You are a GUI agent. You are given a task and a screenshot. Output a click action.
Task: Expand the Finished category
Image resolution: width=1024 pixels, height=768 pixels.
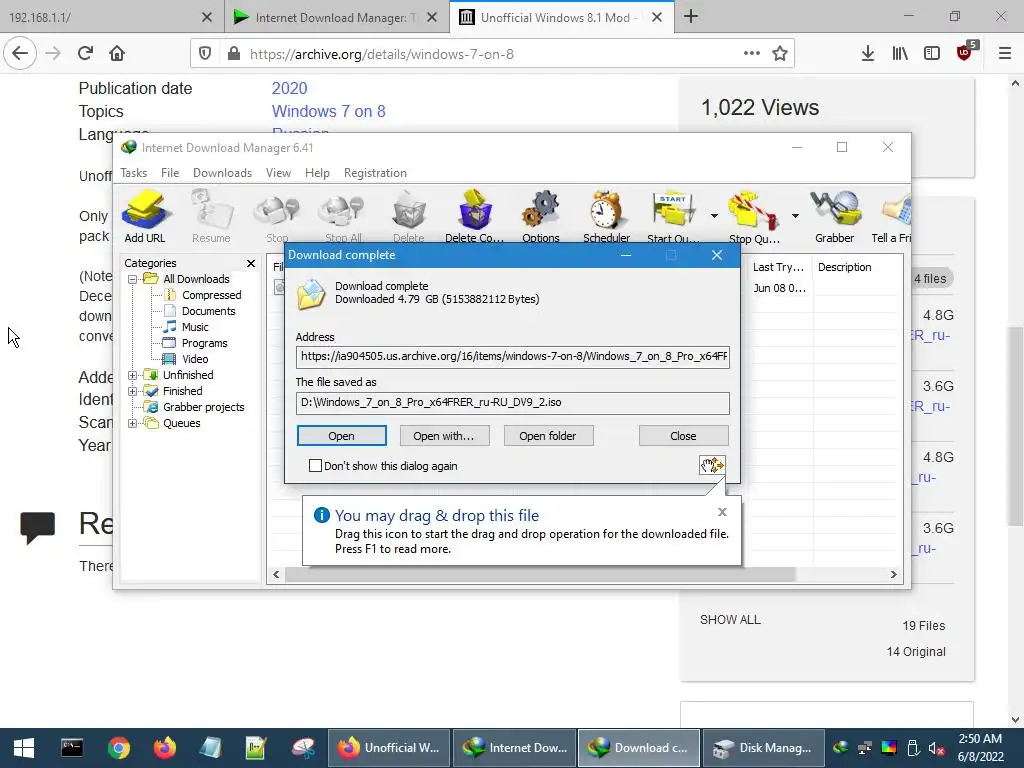pos(133,391)
